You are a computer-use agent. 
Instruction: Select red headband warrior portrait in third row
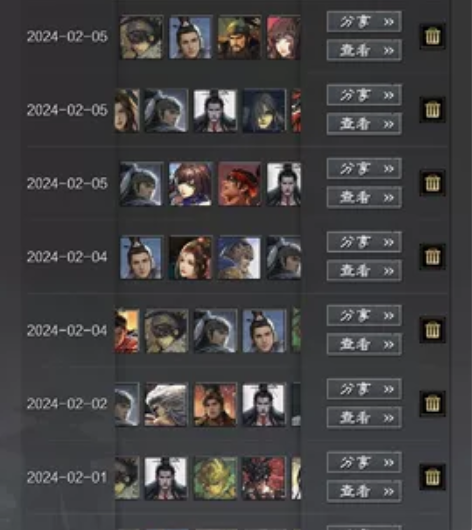point(239,184)
